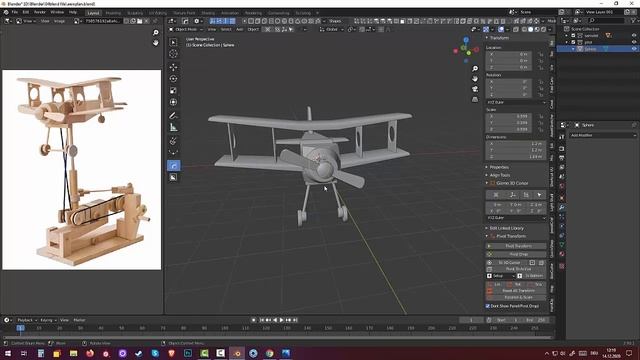Open the Object Mode dropdown
Image resolution: width=640 pixels, height=360 pixels.
[x=186, y=29]
